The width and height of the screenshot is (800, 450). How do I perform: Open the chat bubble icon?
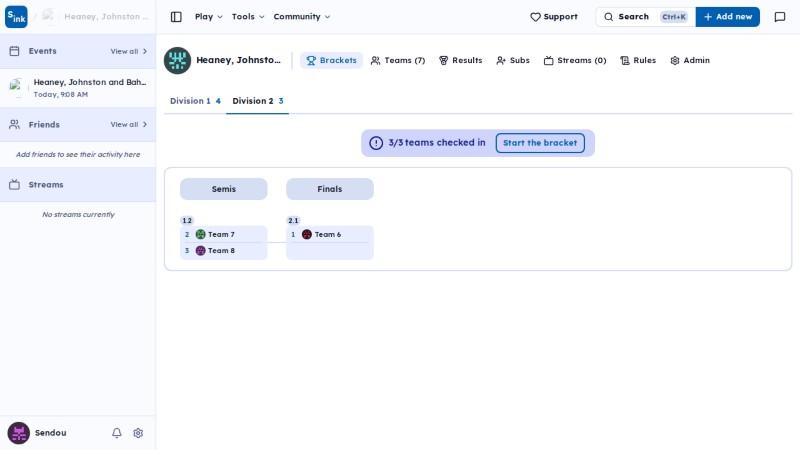(x=780, y=17)
